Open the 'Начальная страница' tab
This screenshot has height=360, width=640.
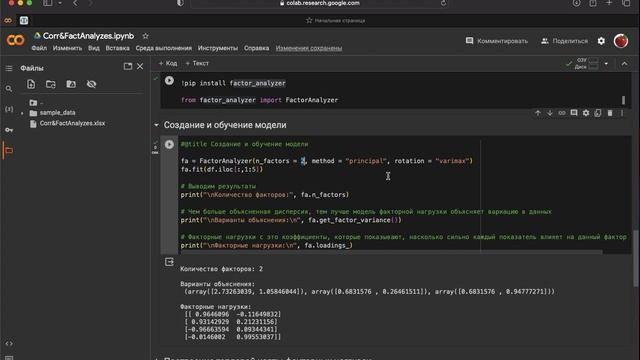336,20
